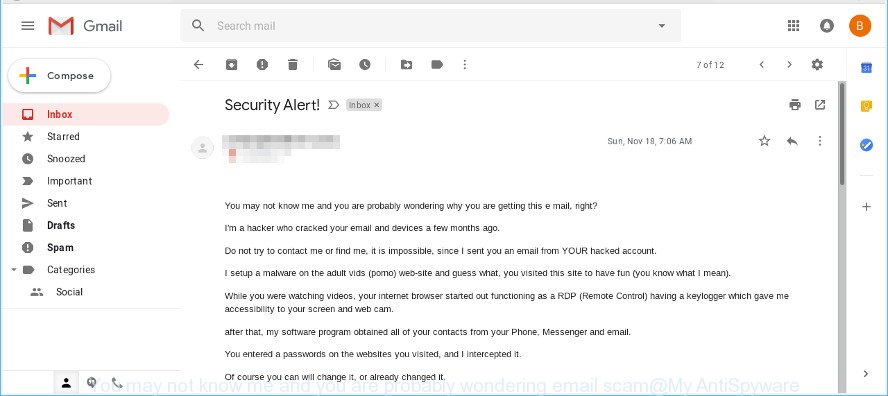Toggle the importance marker beside subject
The height and width of the screenshot is (396, 888).
(334, 105)
